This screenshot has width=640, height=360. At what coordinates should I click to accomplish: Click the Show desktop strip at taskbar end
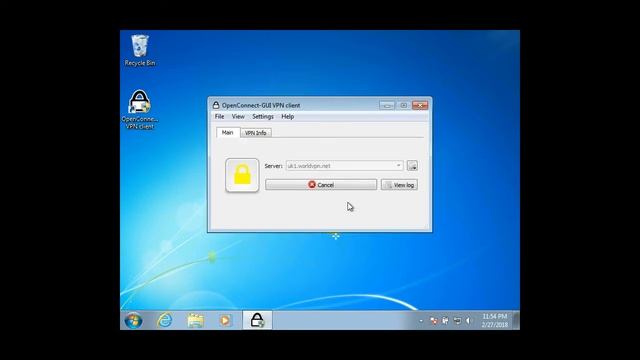click(x=516, y=320)
